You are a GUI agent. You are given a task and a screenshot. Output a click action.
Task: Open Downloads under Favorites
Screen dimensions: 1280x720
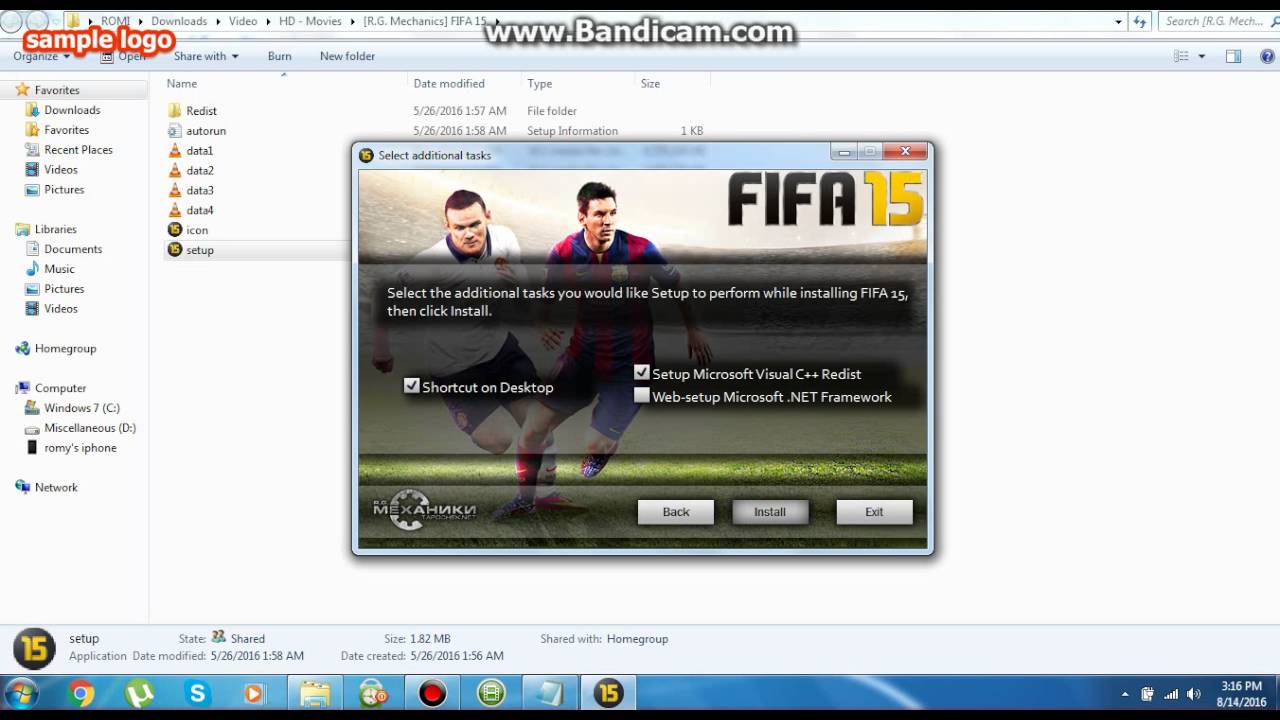coord(72,110)
